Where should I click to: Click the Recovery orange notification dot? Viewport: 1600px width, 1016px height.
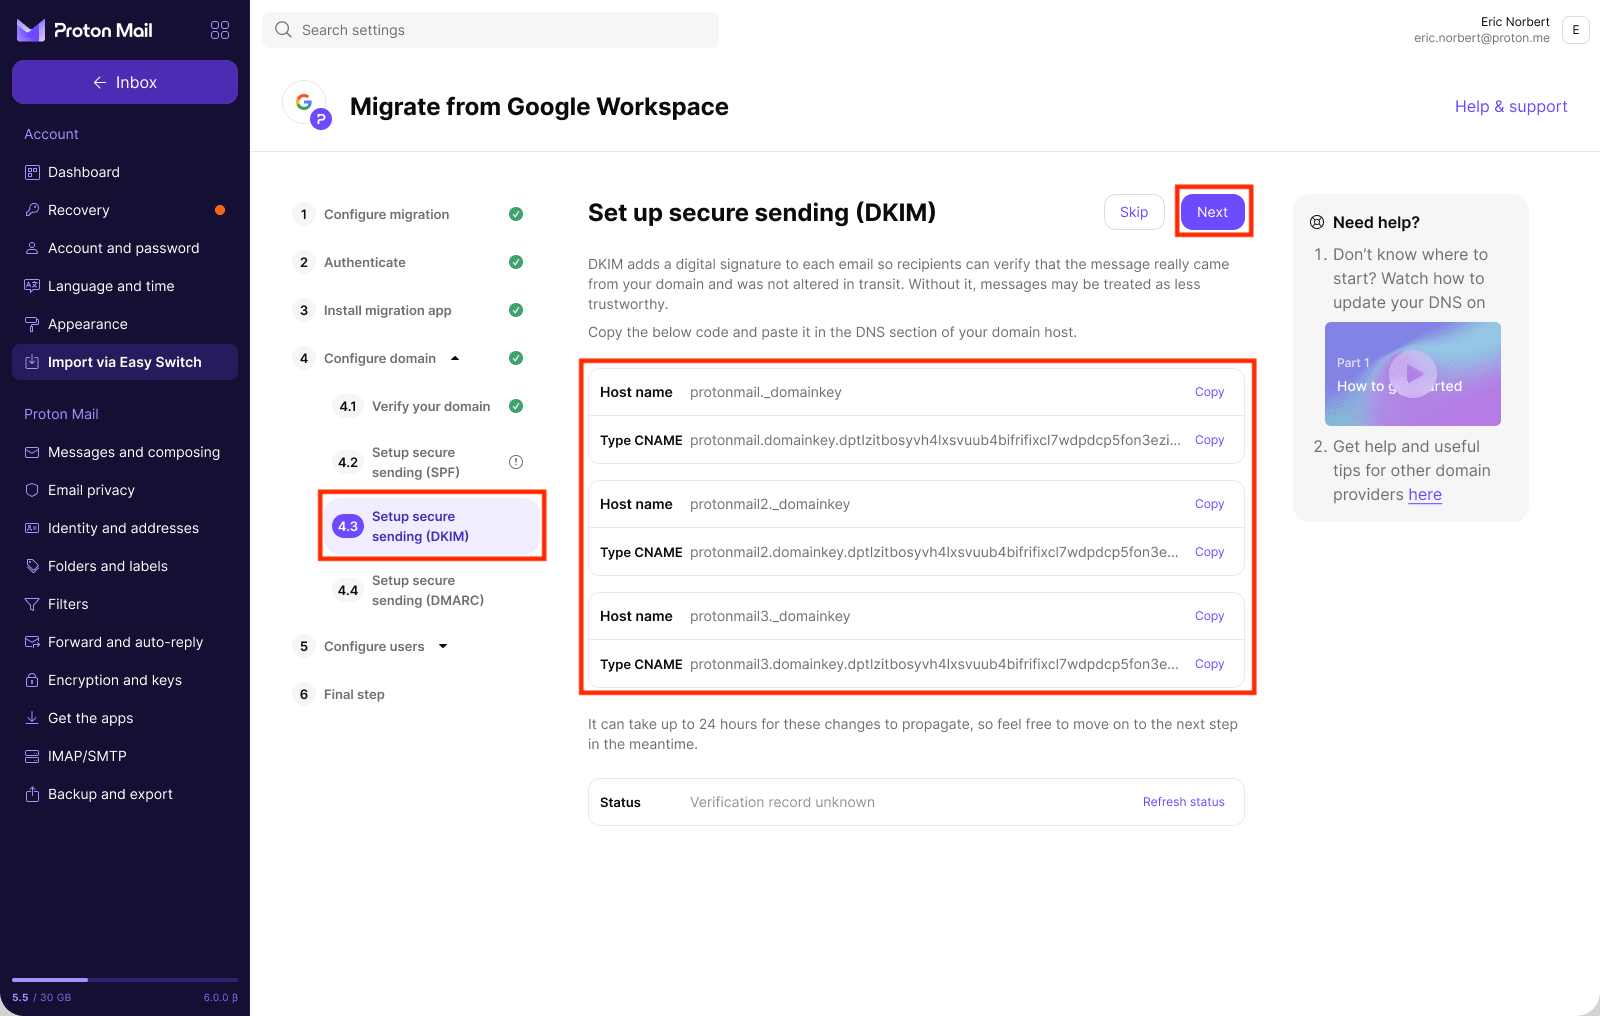220,210
